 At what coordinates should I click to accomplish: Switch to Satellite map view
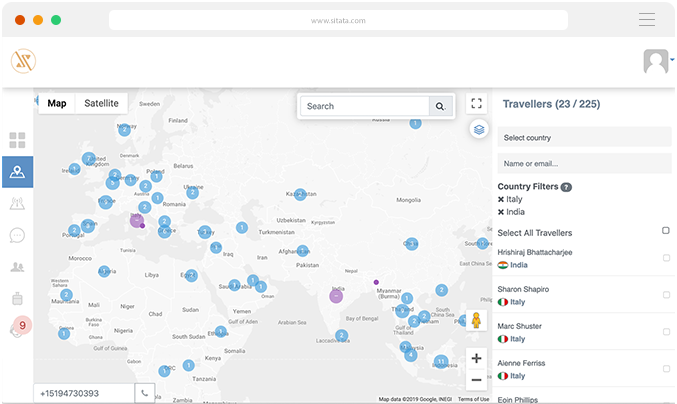101,103
